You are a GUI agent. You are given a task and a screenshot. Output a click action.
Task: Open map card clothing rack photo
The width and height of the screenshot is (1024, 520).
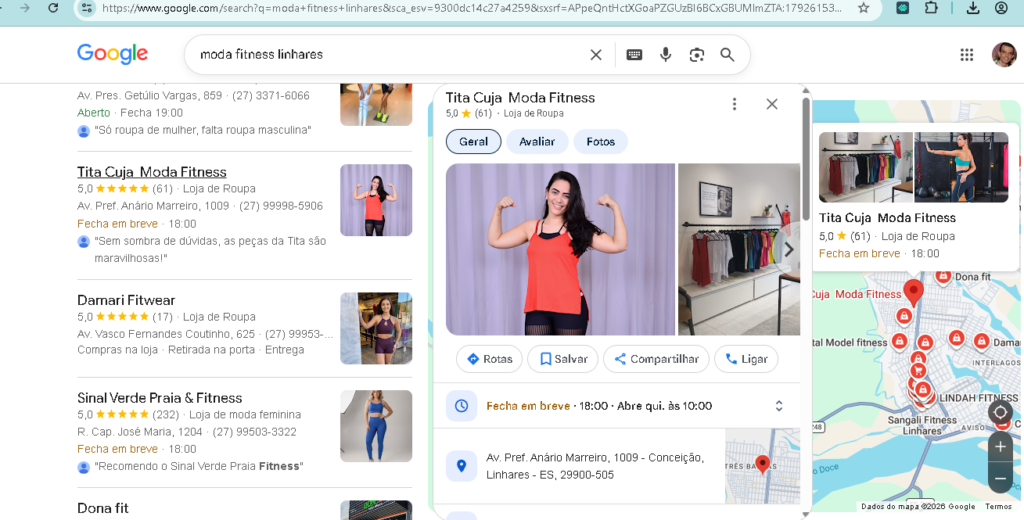866,167
